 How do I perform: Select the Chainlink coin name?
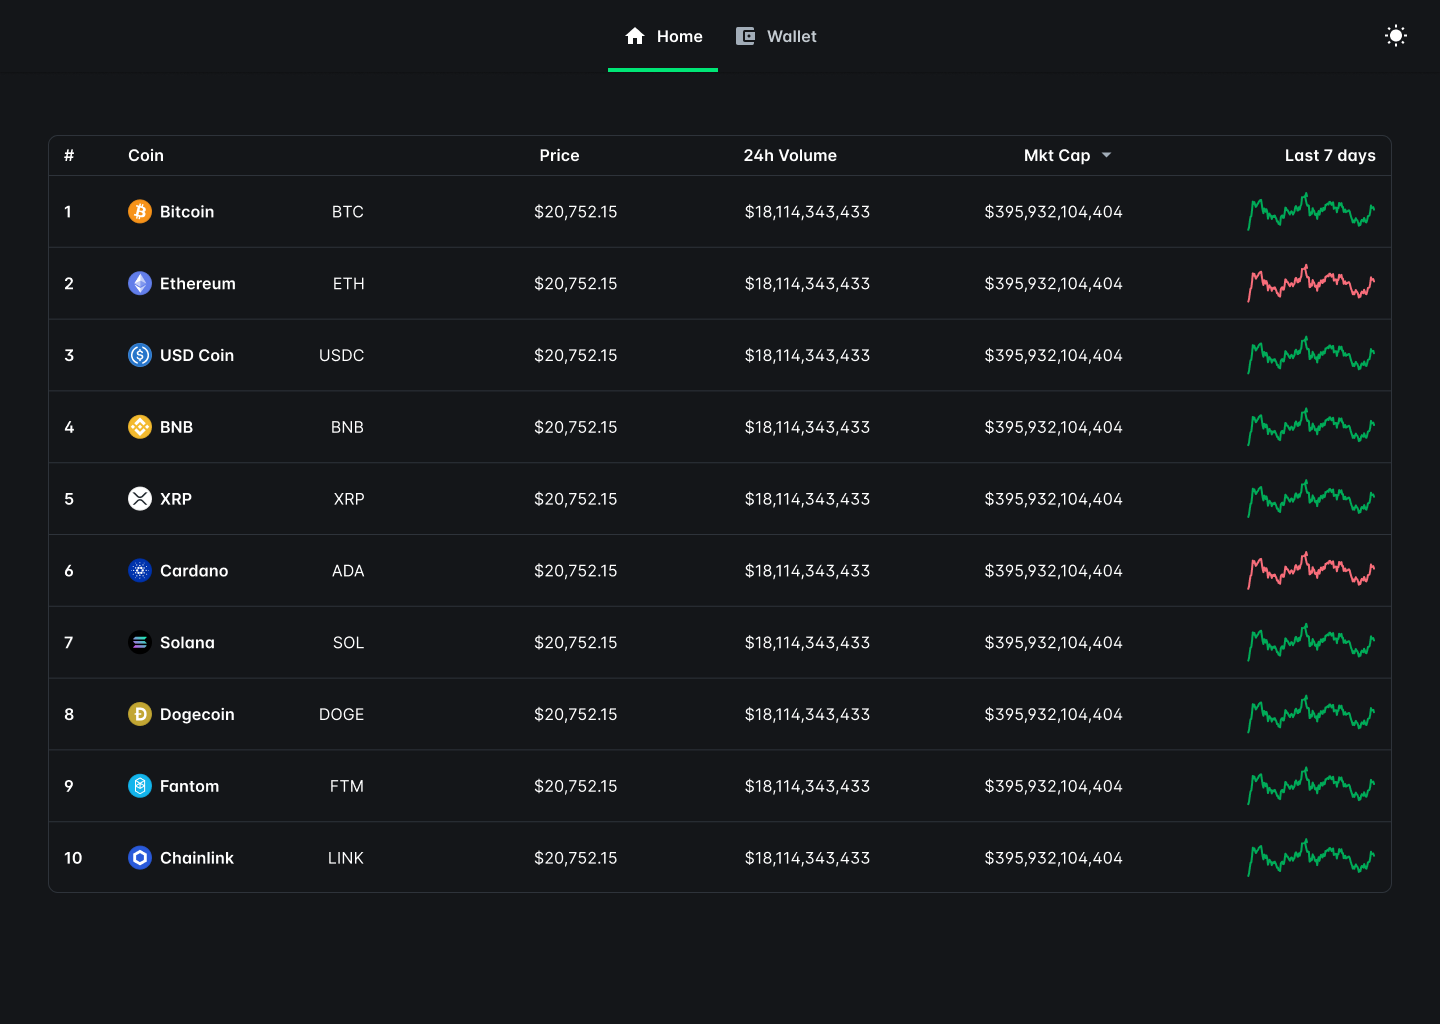coord(197,857)
